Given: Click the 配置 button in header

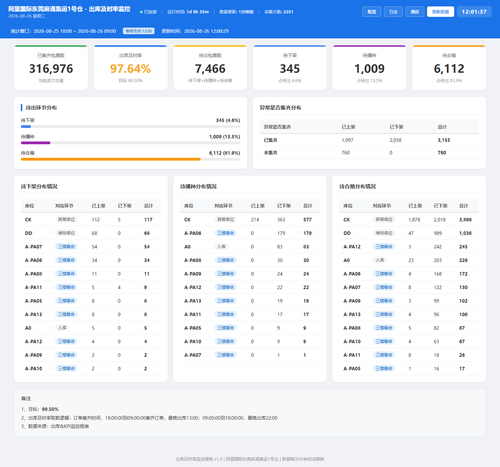Looking at the screenshot, I should pyautogui.click(x=372, y=12).
